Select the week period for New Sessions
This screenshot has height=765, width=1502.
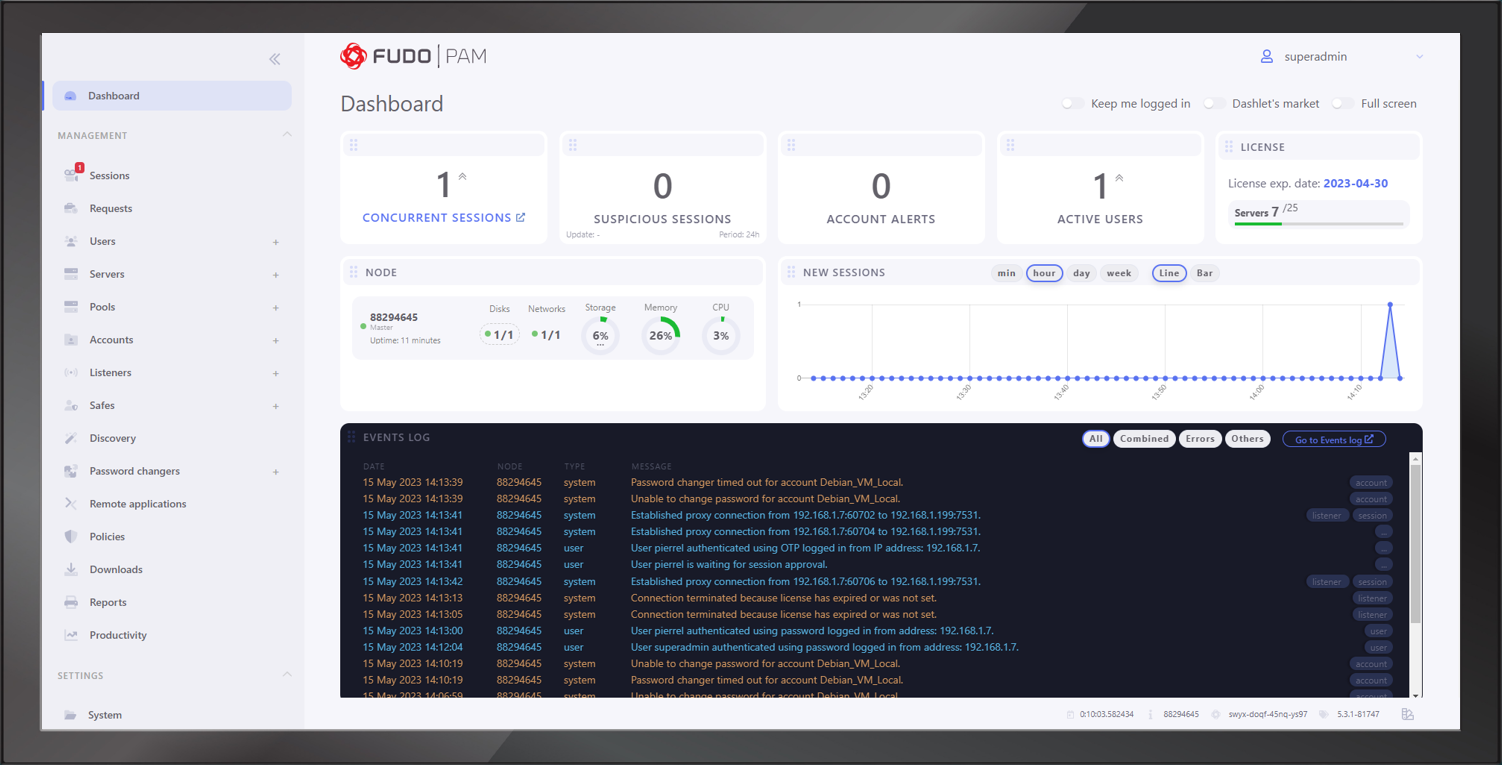pos(1119,273)
